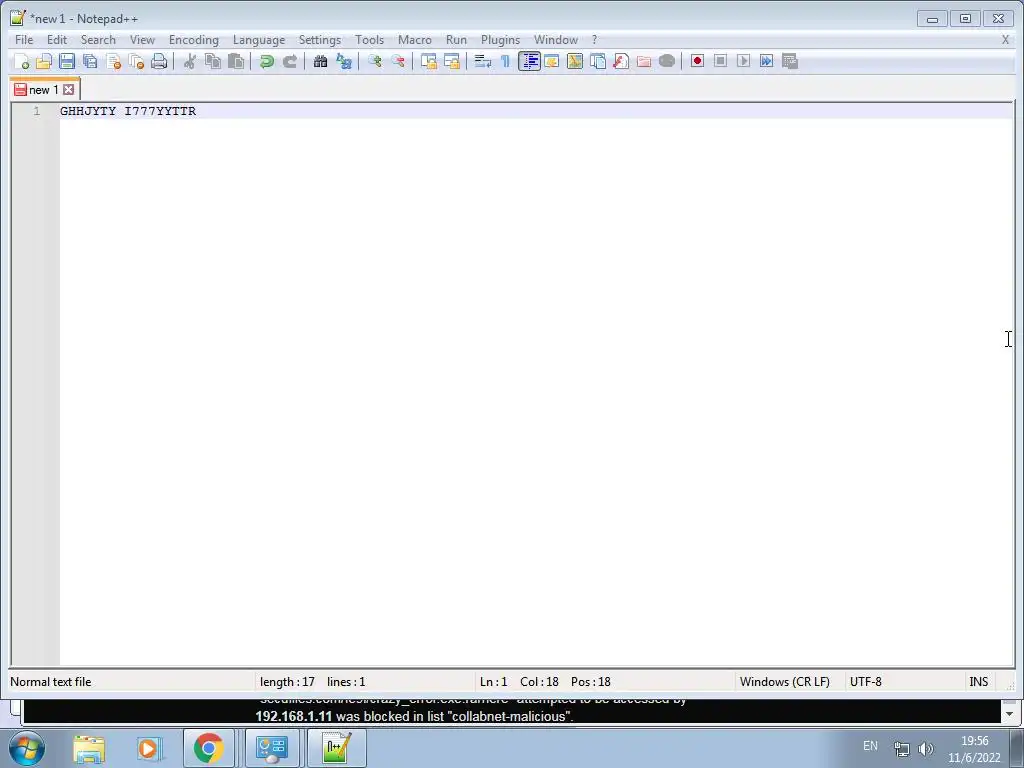
Task: Print the document with the printer icon
Action: [159, 61]
